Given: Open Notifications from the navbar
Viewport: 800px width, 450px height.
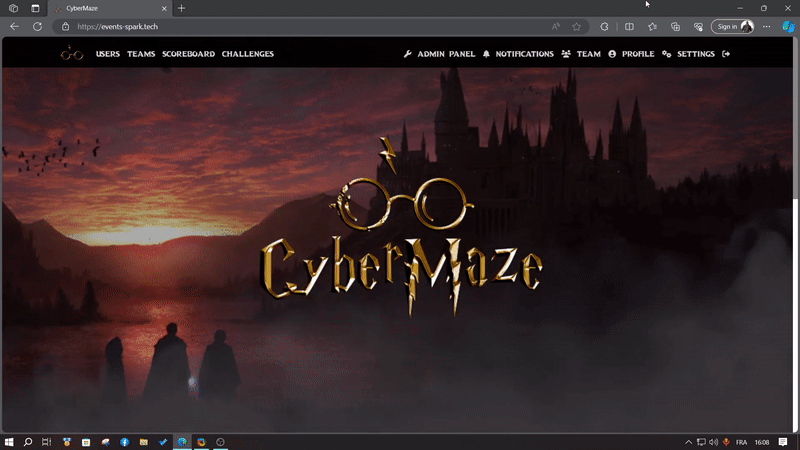Looking at the screenshot, I should pos(518,54).
